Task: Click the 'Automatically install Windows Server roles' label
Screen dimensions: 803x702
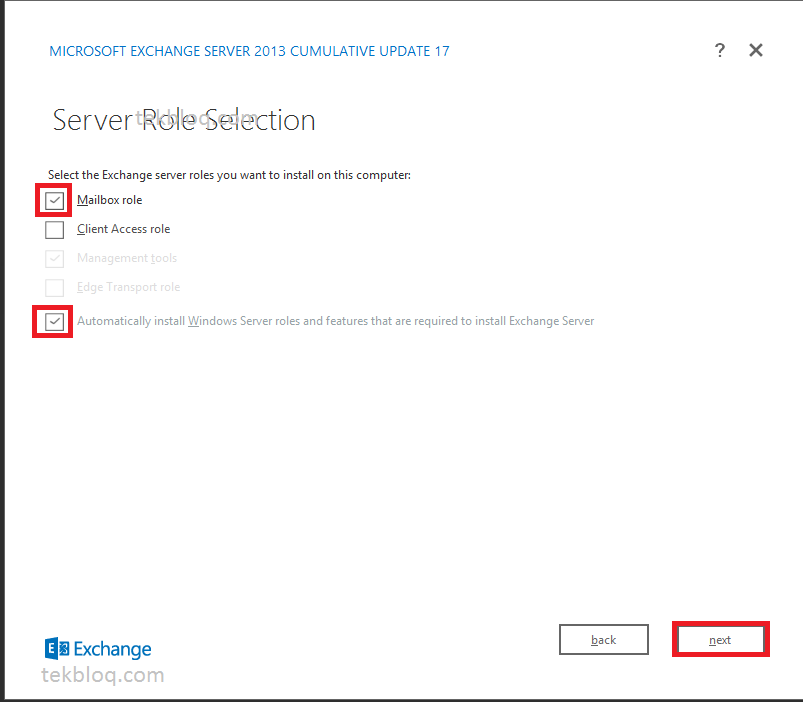Action: click(335, 321)
